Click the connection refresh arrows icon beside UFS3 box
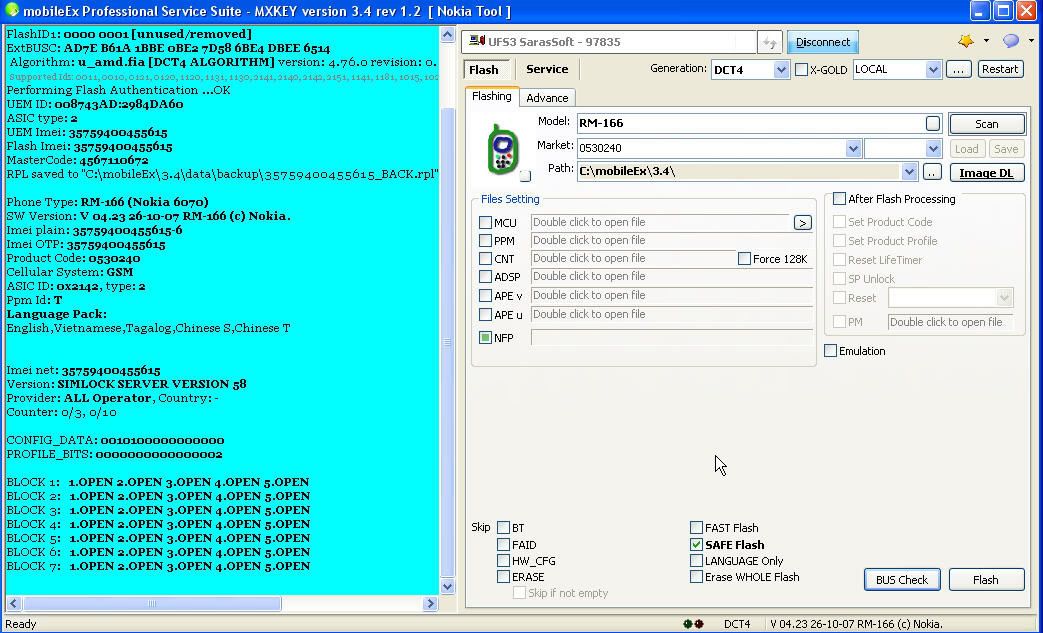 coord(769,43)
